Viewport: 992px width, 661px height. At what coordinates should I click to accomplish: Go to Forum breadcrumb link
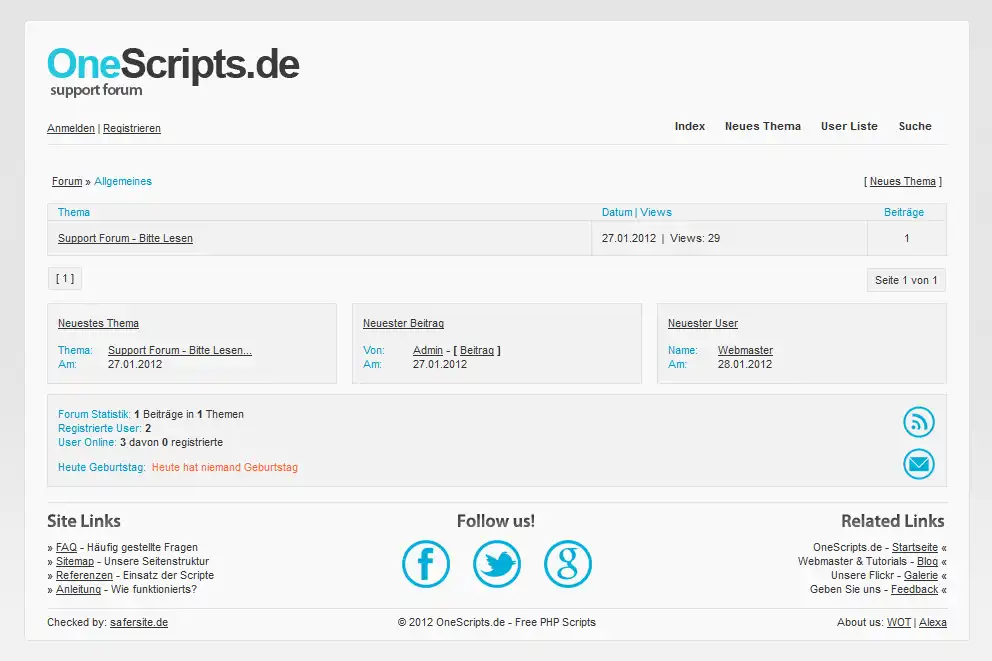(67, 182)
